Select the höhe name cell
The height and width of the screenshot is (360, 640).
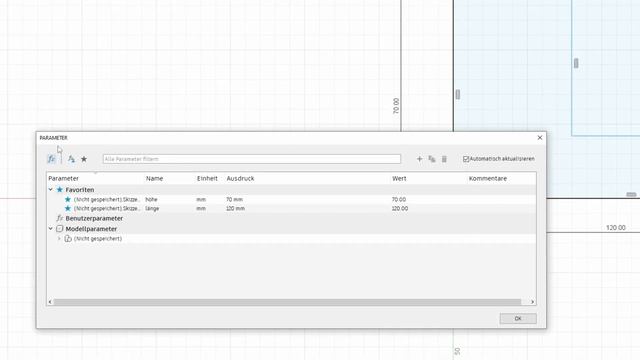pyautogui.click(x=151, y=200)
